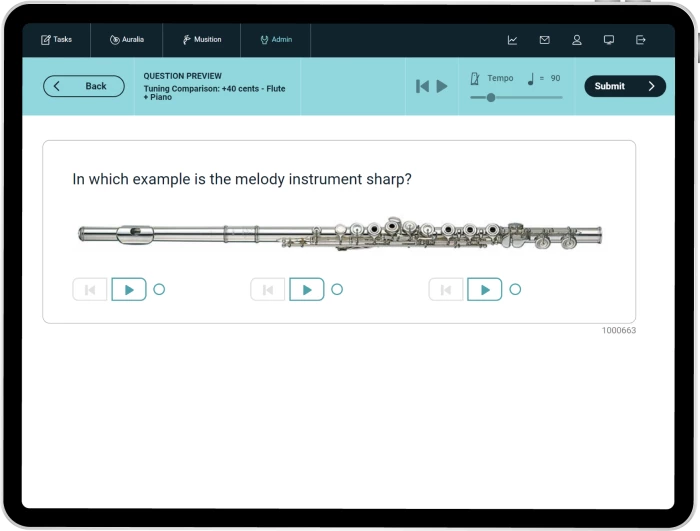This screenshot has width=700, height=531.
Task: Click the logout exit icon
Action: (x=641, y=40)
